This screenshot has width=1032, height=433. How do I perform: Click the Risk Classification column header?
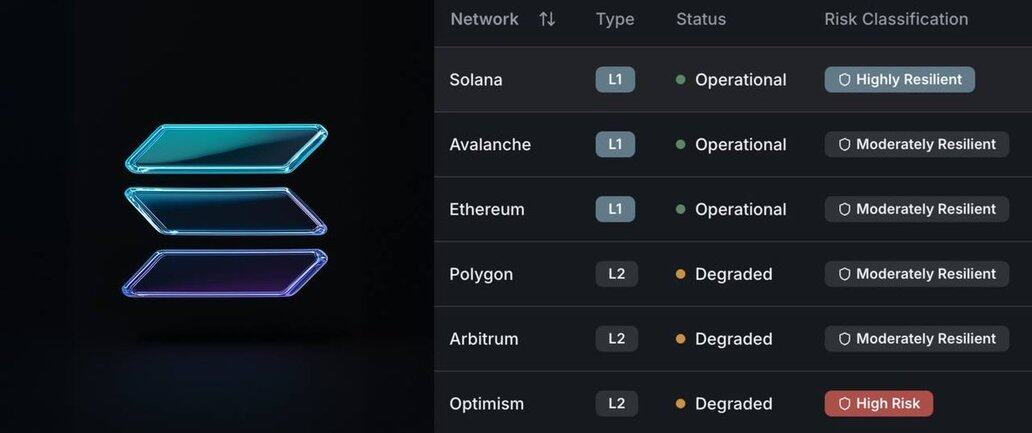point(896,19)
